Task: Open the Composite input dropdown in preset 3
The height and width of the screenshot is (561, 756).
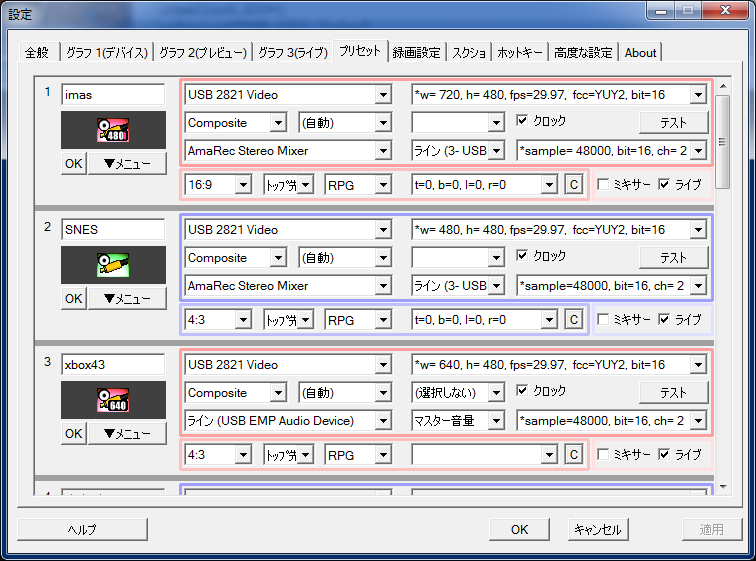Action: pos(235,392)
